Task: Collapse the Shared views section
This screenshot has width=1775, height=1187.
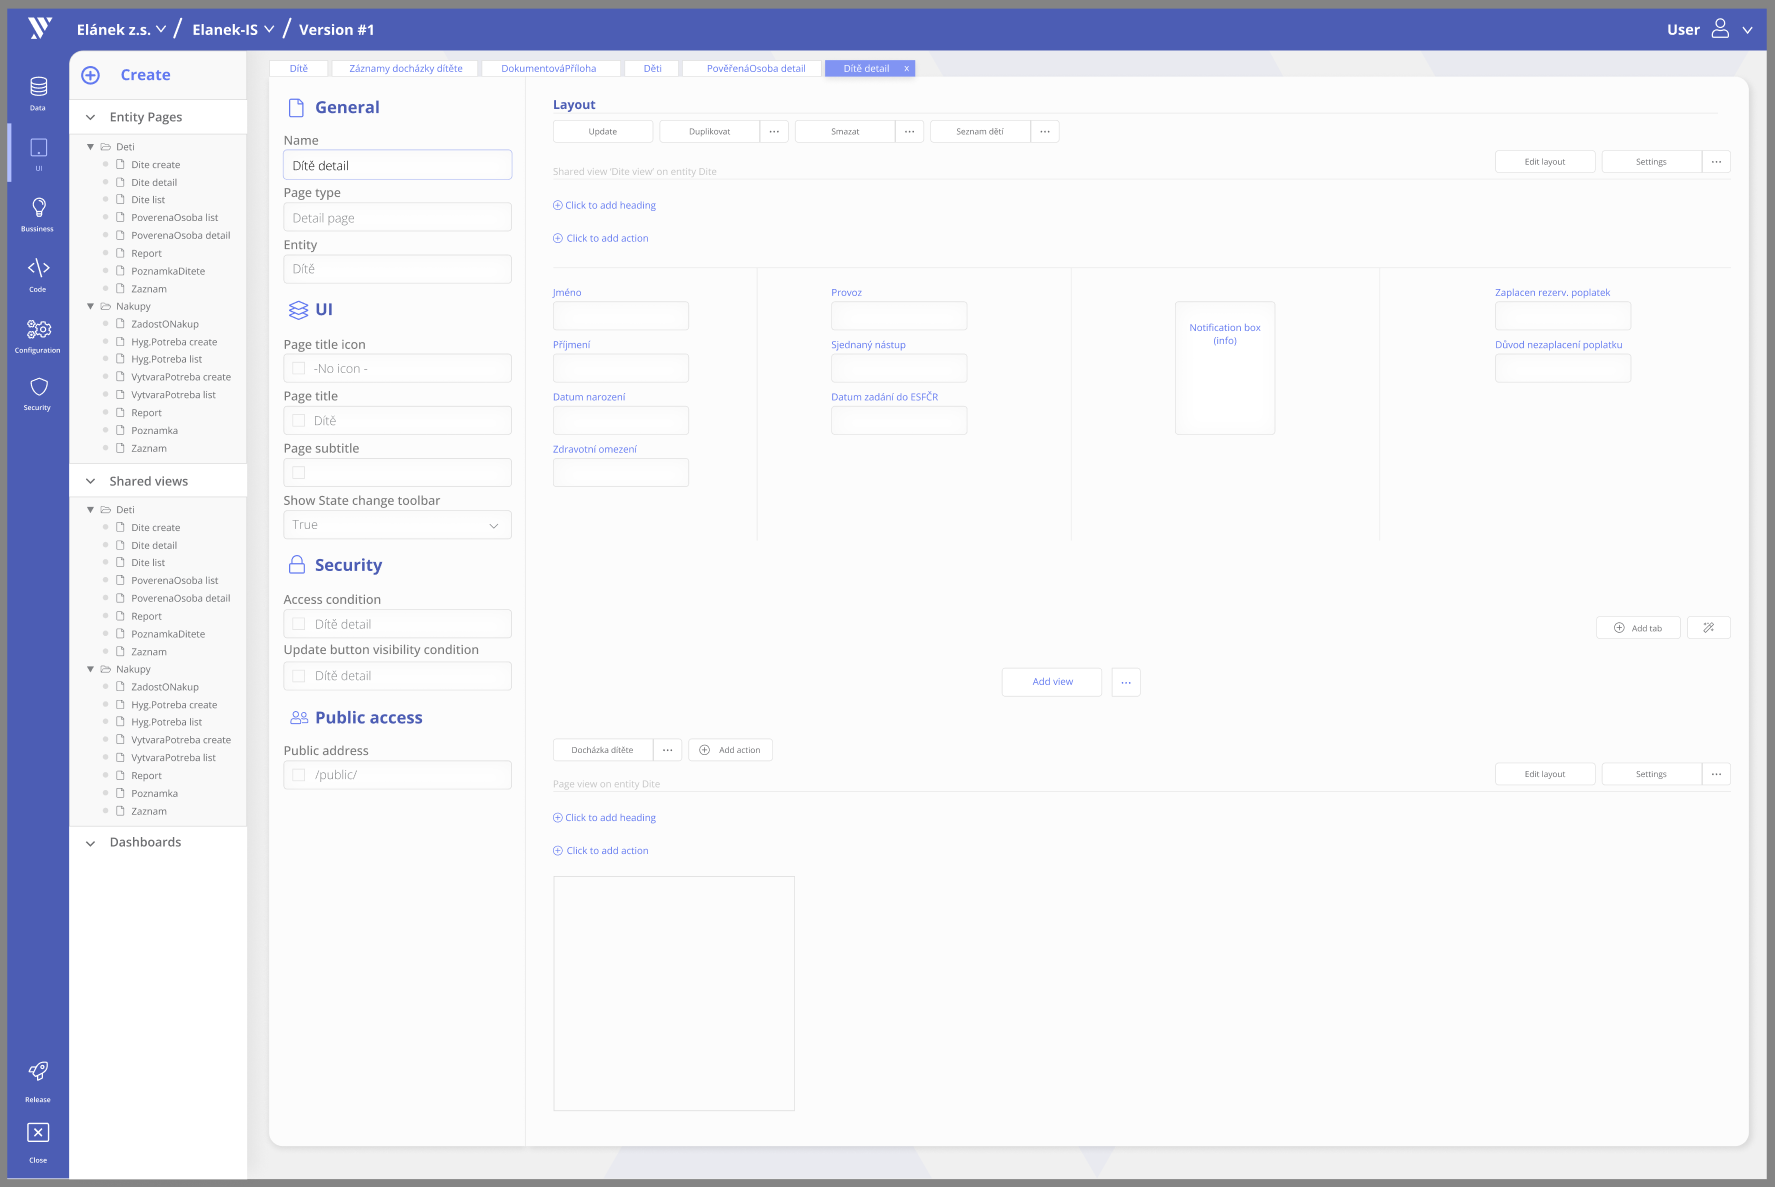Action: 91,481
